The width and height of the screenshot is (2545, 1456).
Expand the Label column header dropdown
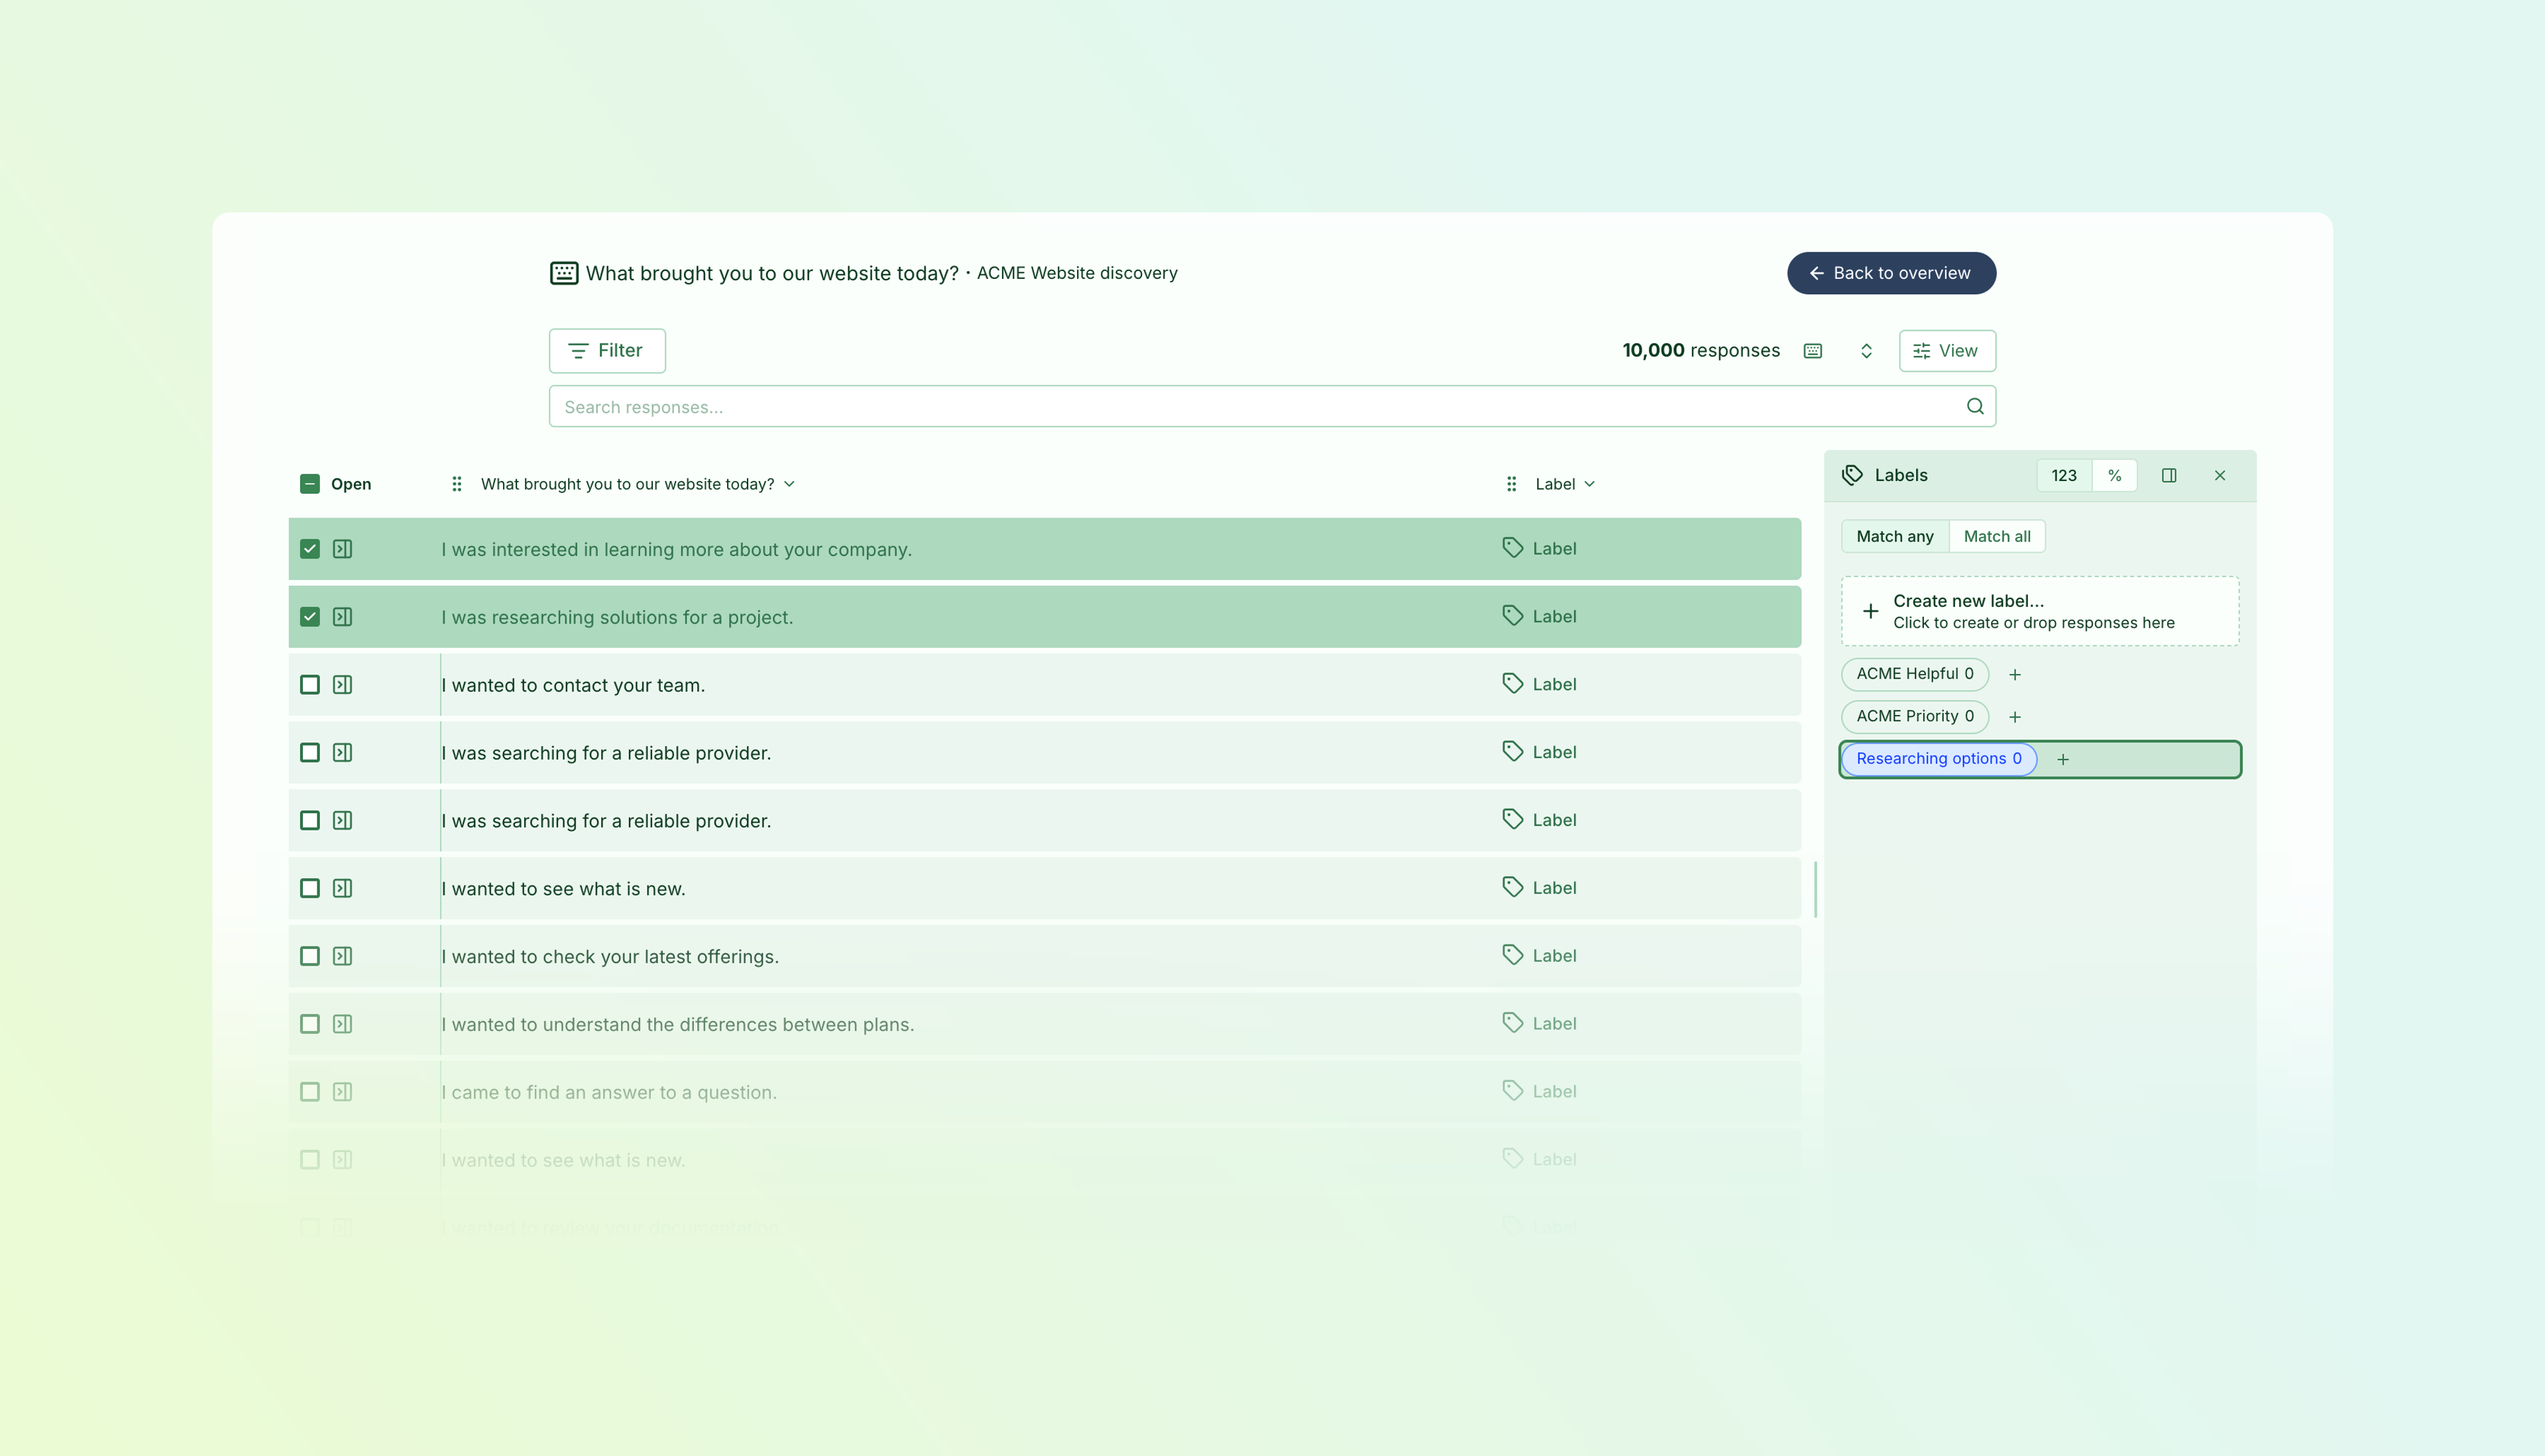point(1590,484)
